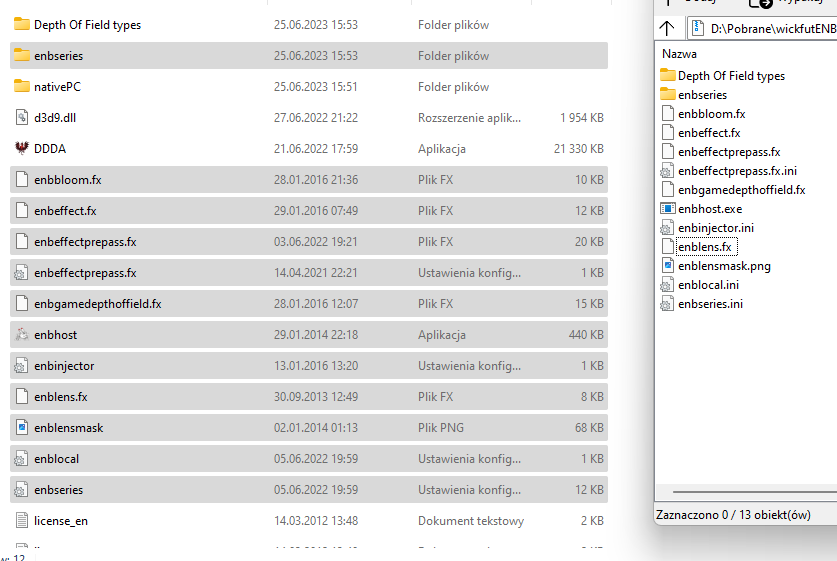Click the d3d9.dll file icon
The height and width of the screenshot is (561, 837).
click(21, 117)
